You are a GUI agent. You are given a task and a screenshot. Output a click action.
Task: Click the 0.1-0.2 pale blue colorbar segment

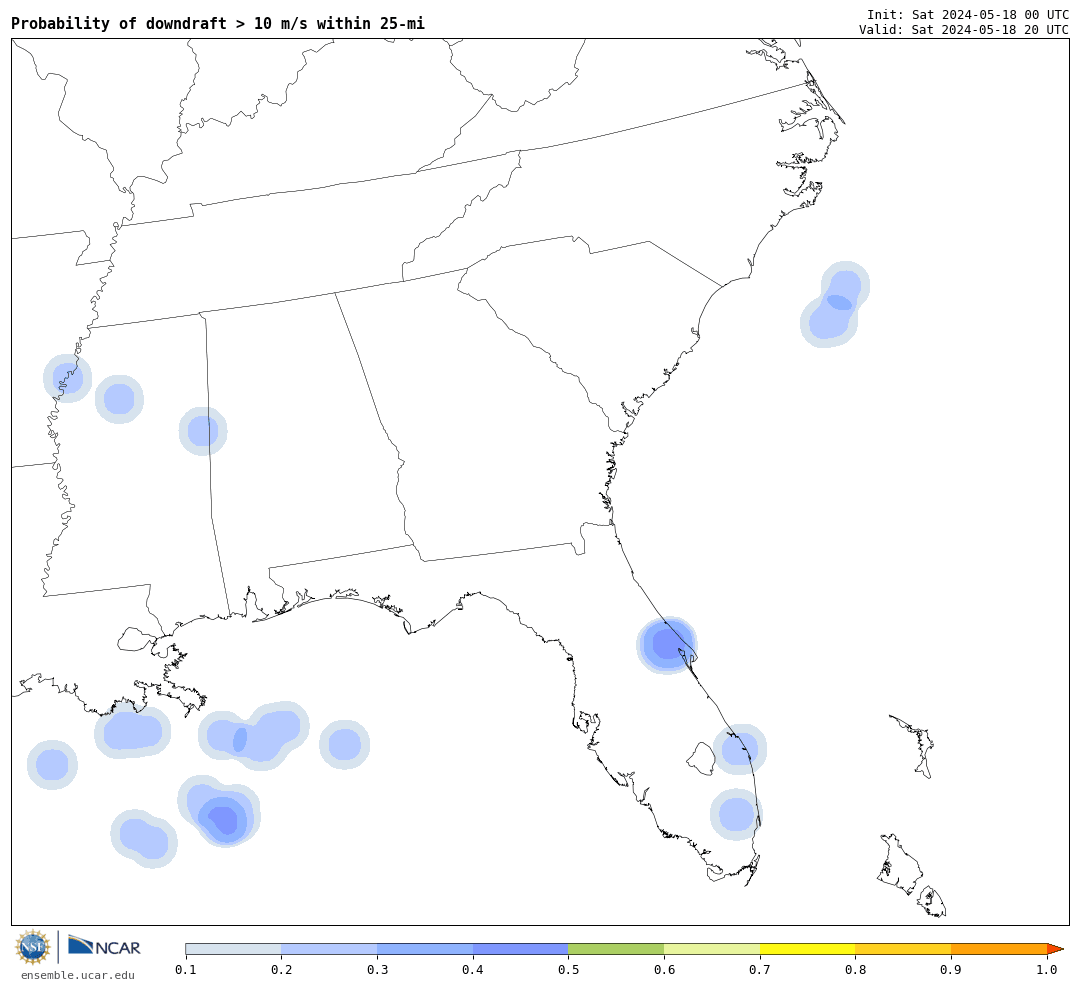click(233, 949)
